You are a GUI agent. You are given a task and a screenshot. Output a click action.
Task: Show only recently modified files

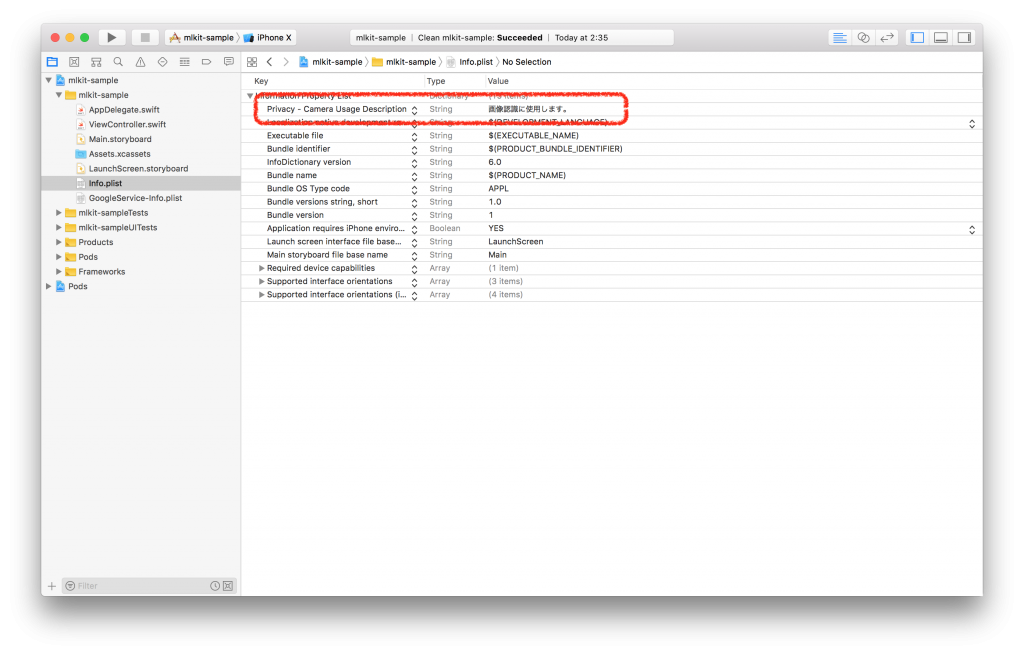pyautogui.click(x=215, y=586)
